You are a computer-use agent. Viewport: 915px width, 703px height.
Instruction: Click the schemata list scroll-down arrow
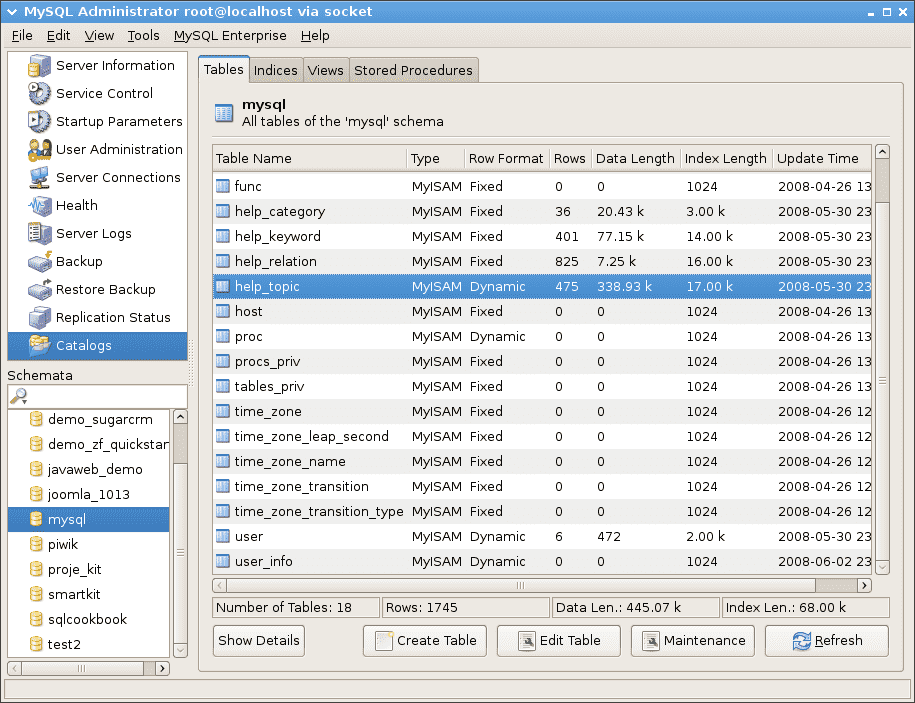click(x=180, y=650)
